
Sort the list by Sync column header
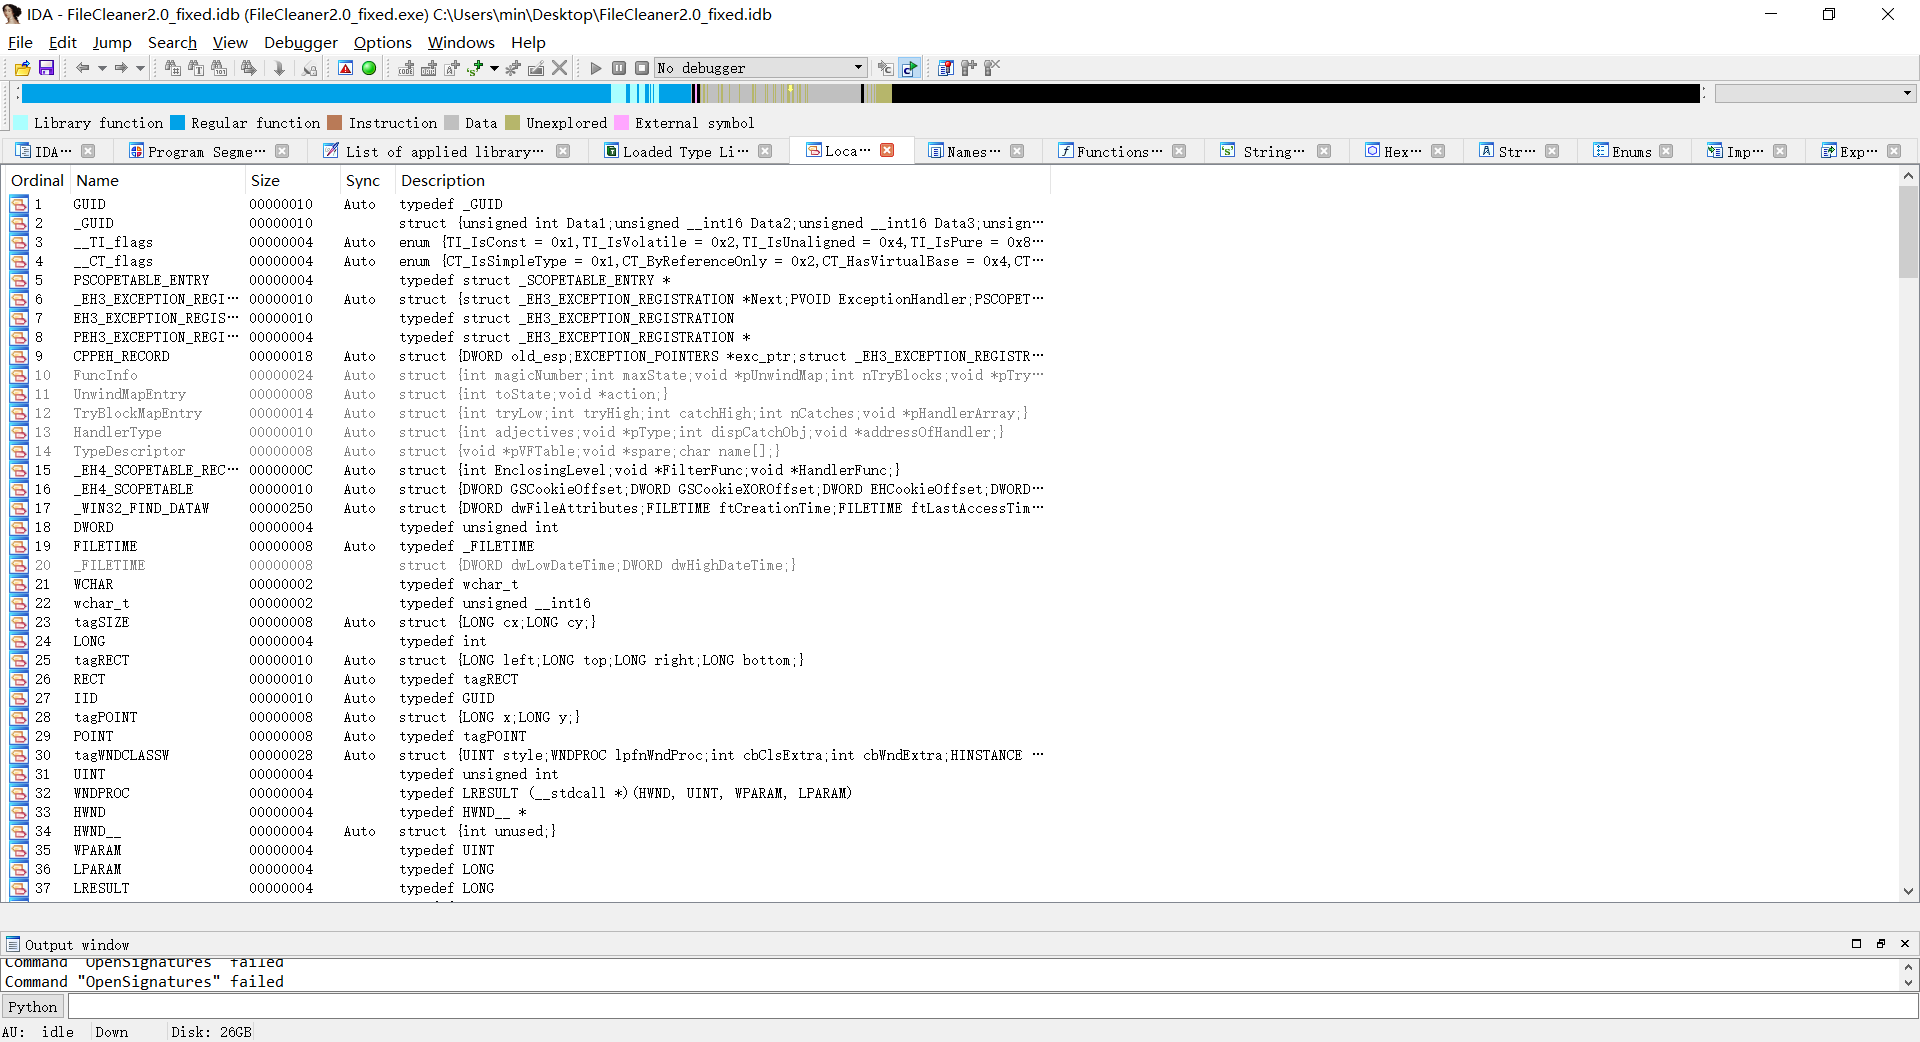[367, 180]
